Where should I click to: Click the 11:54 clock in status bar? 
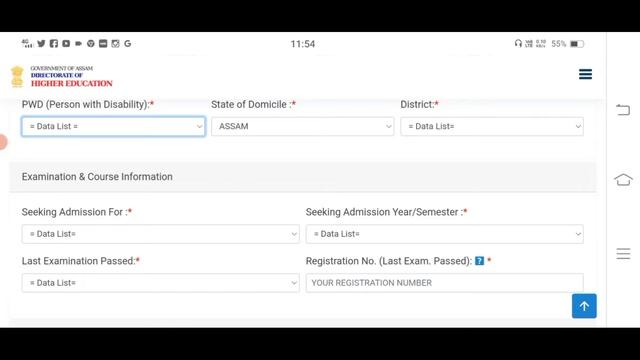pos(302,44)
